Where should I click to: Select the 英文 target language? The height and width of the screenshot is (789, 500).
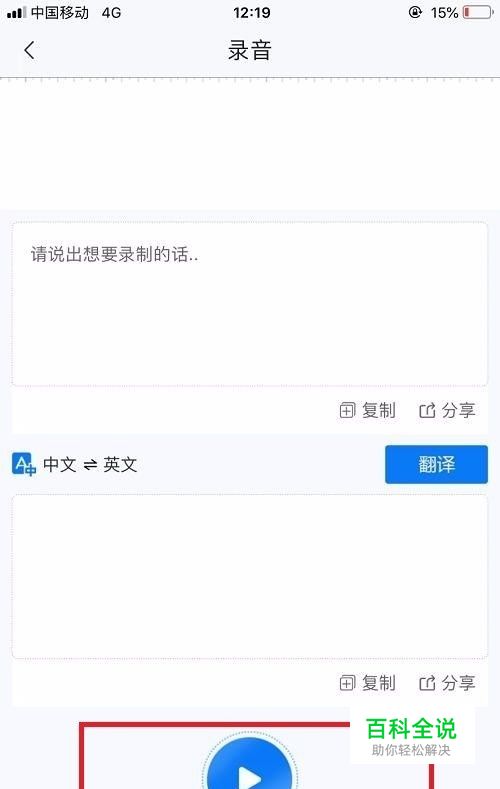pyautogui.click(x=120, y=464)
